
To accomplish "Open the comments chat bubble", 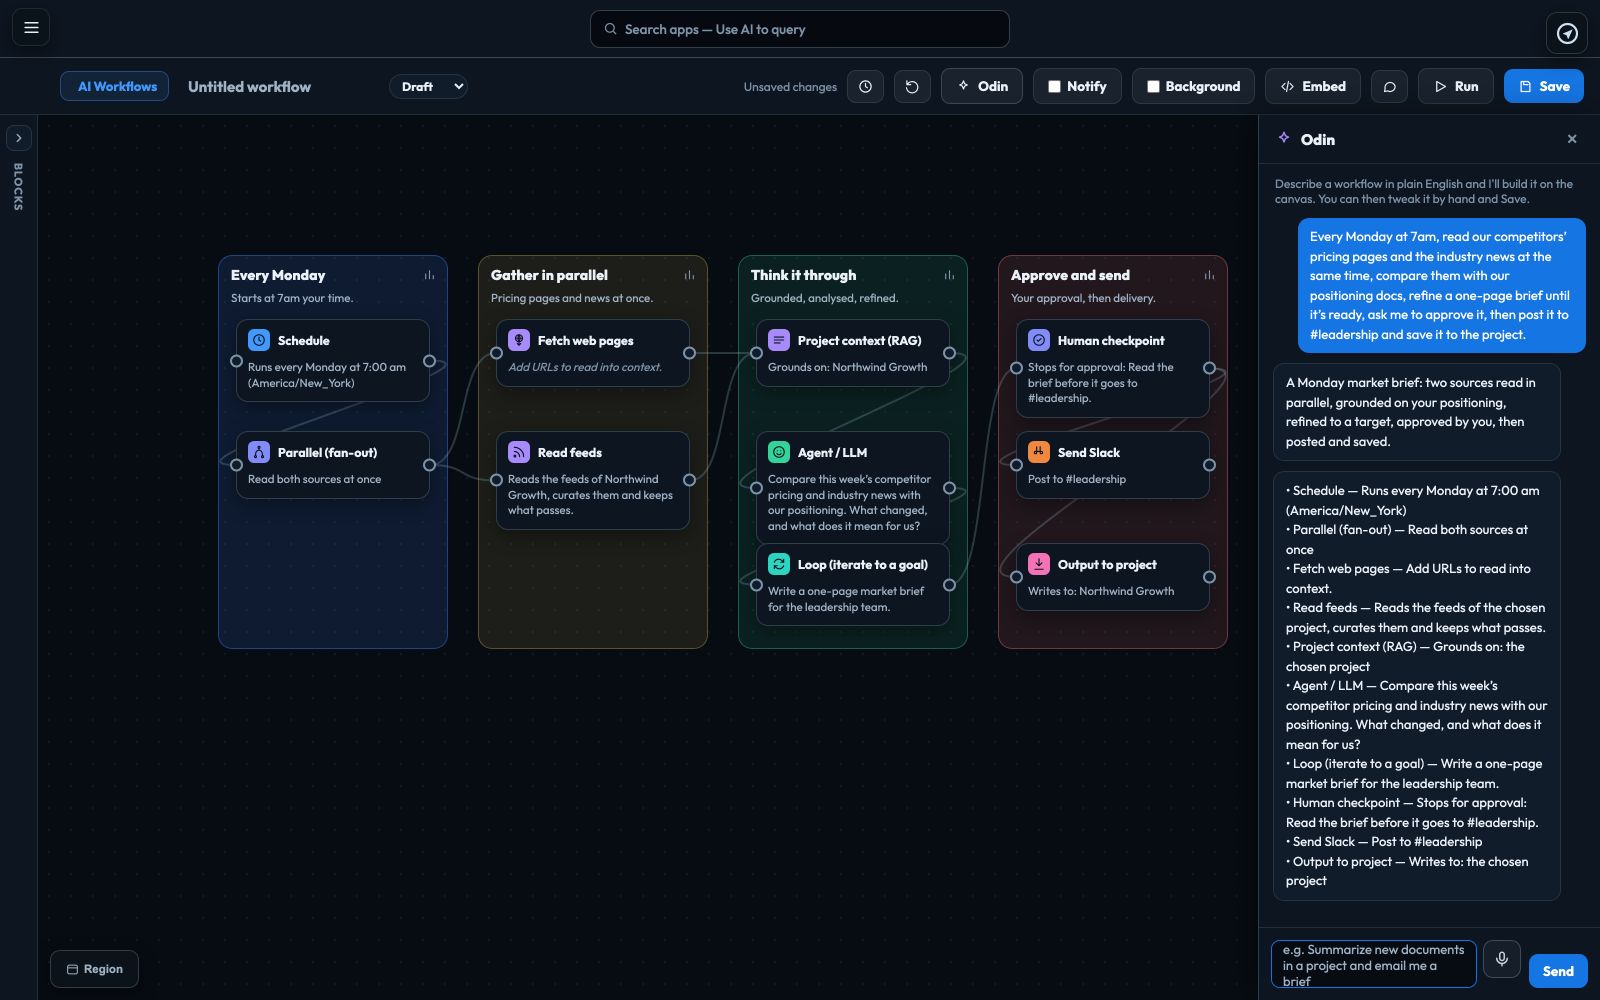I will coord(1389,87).
